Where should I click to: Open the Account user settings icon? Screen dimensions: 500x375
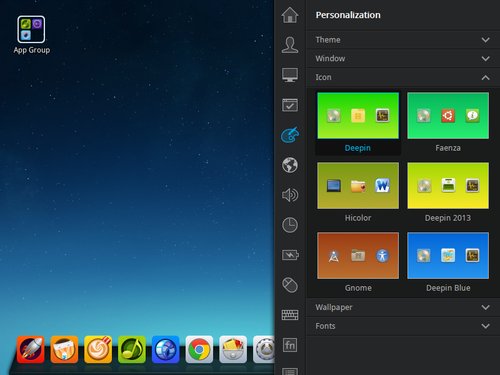tap(290, 45)
